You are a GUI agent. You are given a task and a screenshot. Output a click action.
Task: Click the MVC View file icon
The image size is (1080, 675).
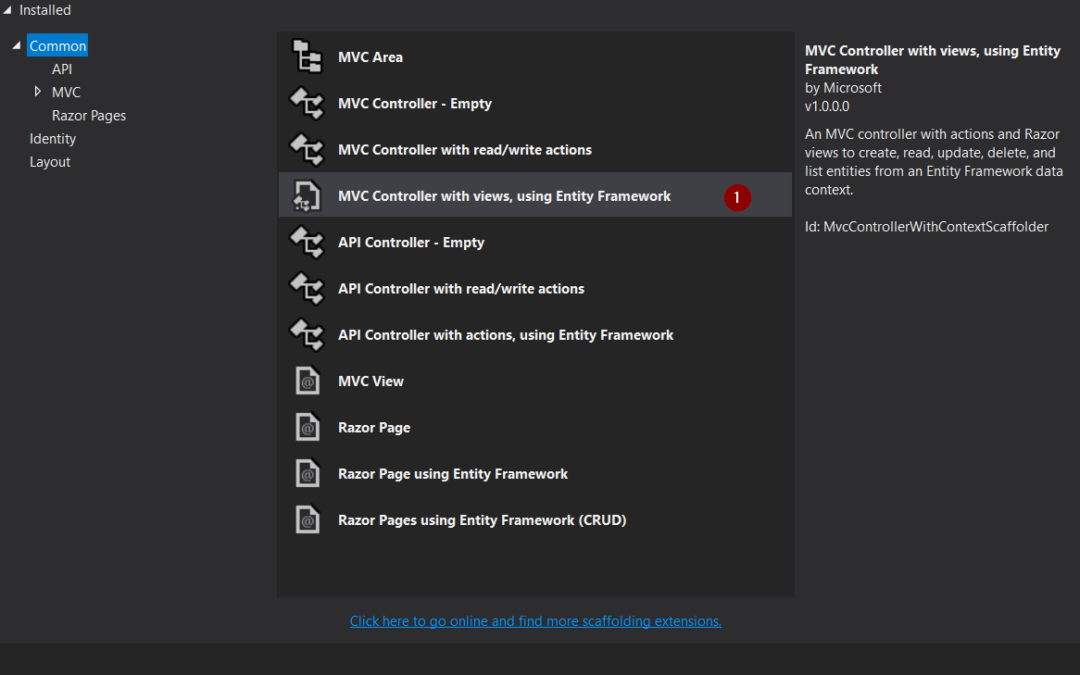(x=307, y=381)
